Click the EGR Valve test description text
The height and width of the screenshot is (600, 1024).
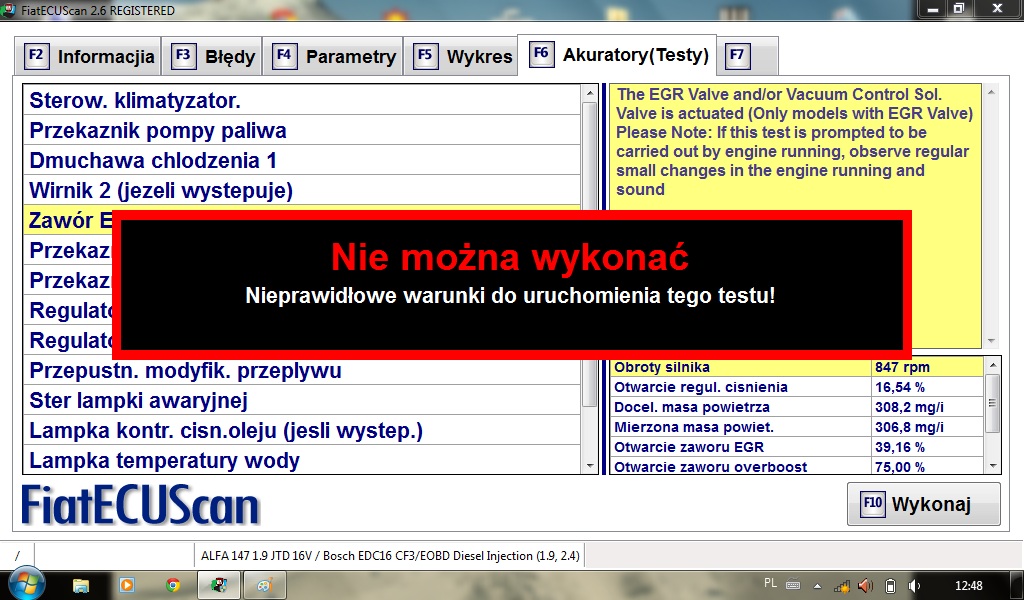coord(795,142)
